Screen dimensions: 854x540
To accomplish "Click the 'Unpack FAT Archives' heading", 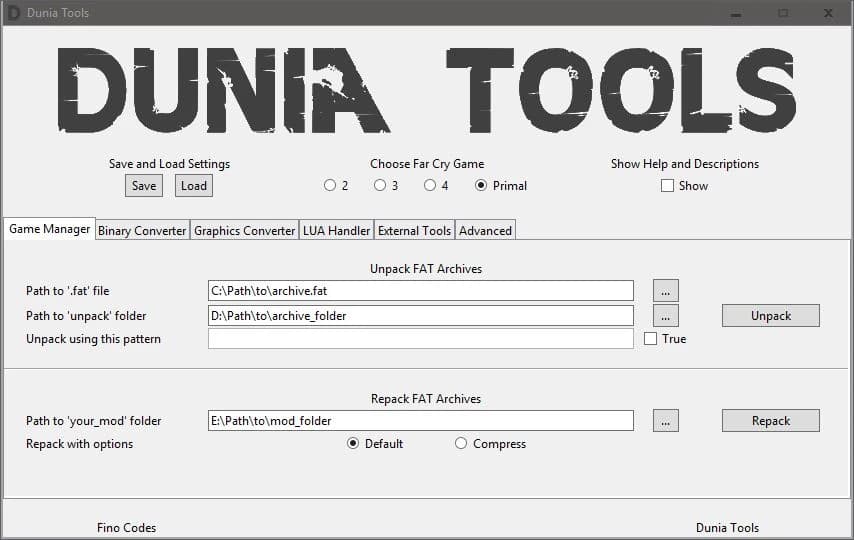I will point(426,269).
